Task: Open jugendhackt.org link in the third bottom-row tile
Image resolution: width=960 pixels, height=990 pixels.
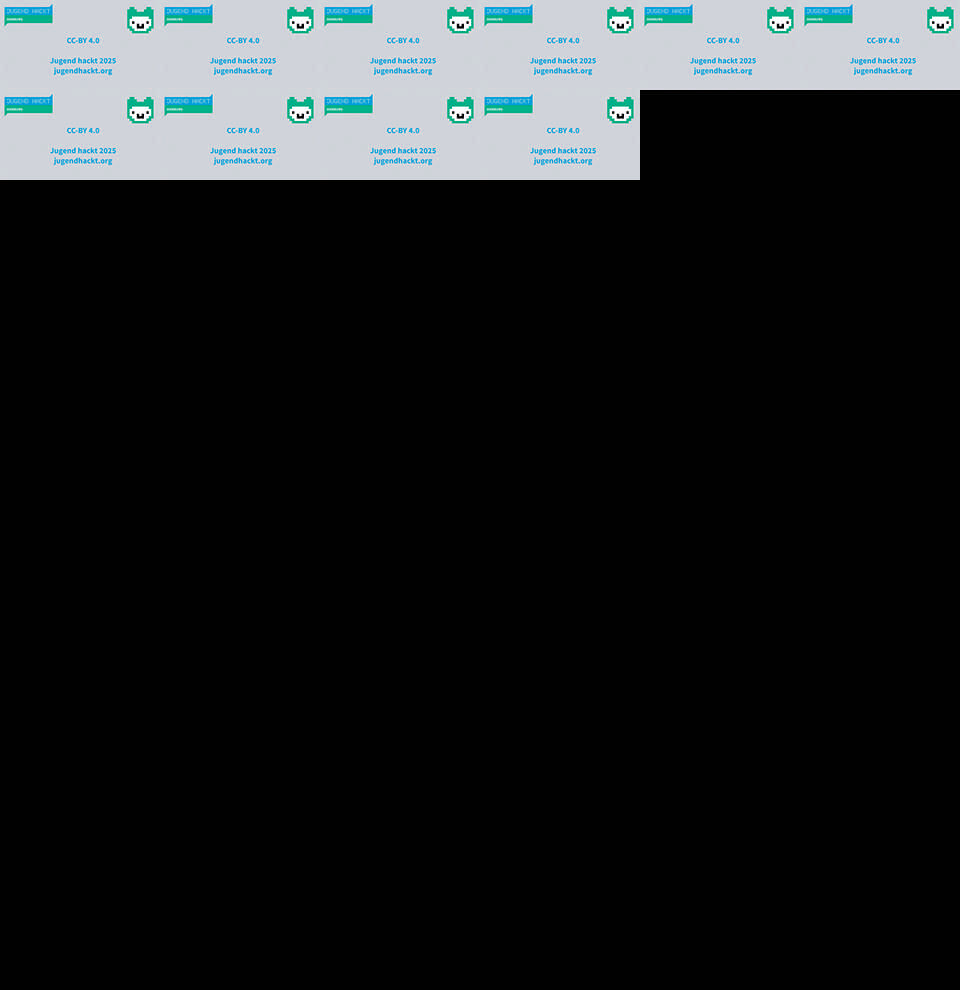Action: coord(403,161)
